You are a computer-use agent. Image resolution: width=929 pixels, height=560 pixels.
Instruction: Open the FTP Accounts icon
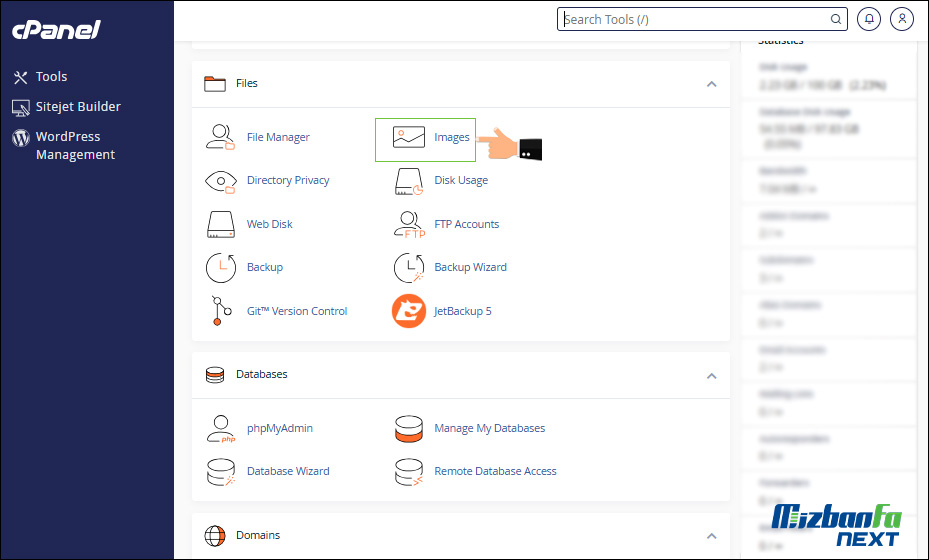point(409,225)
